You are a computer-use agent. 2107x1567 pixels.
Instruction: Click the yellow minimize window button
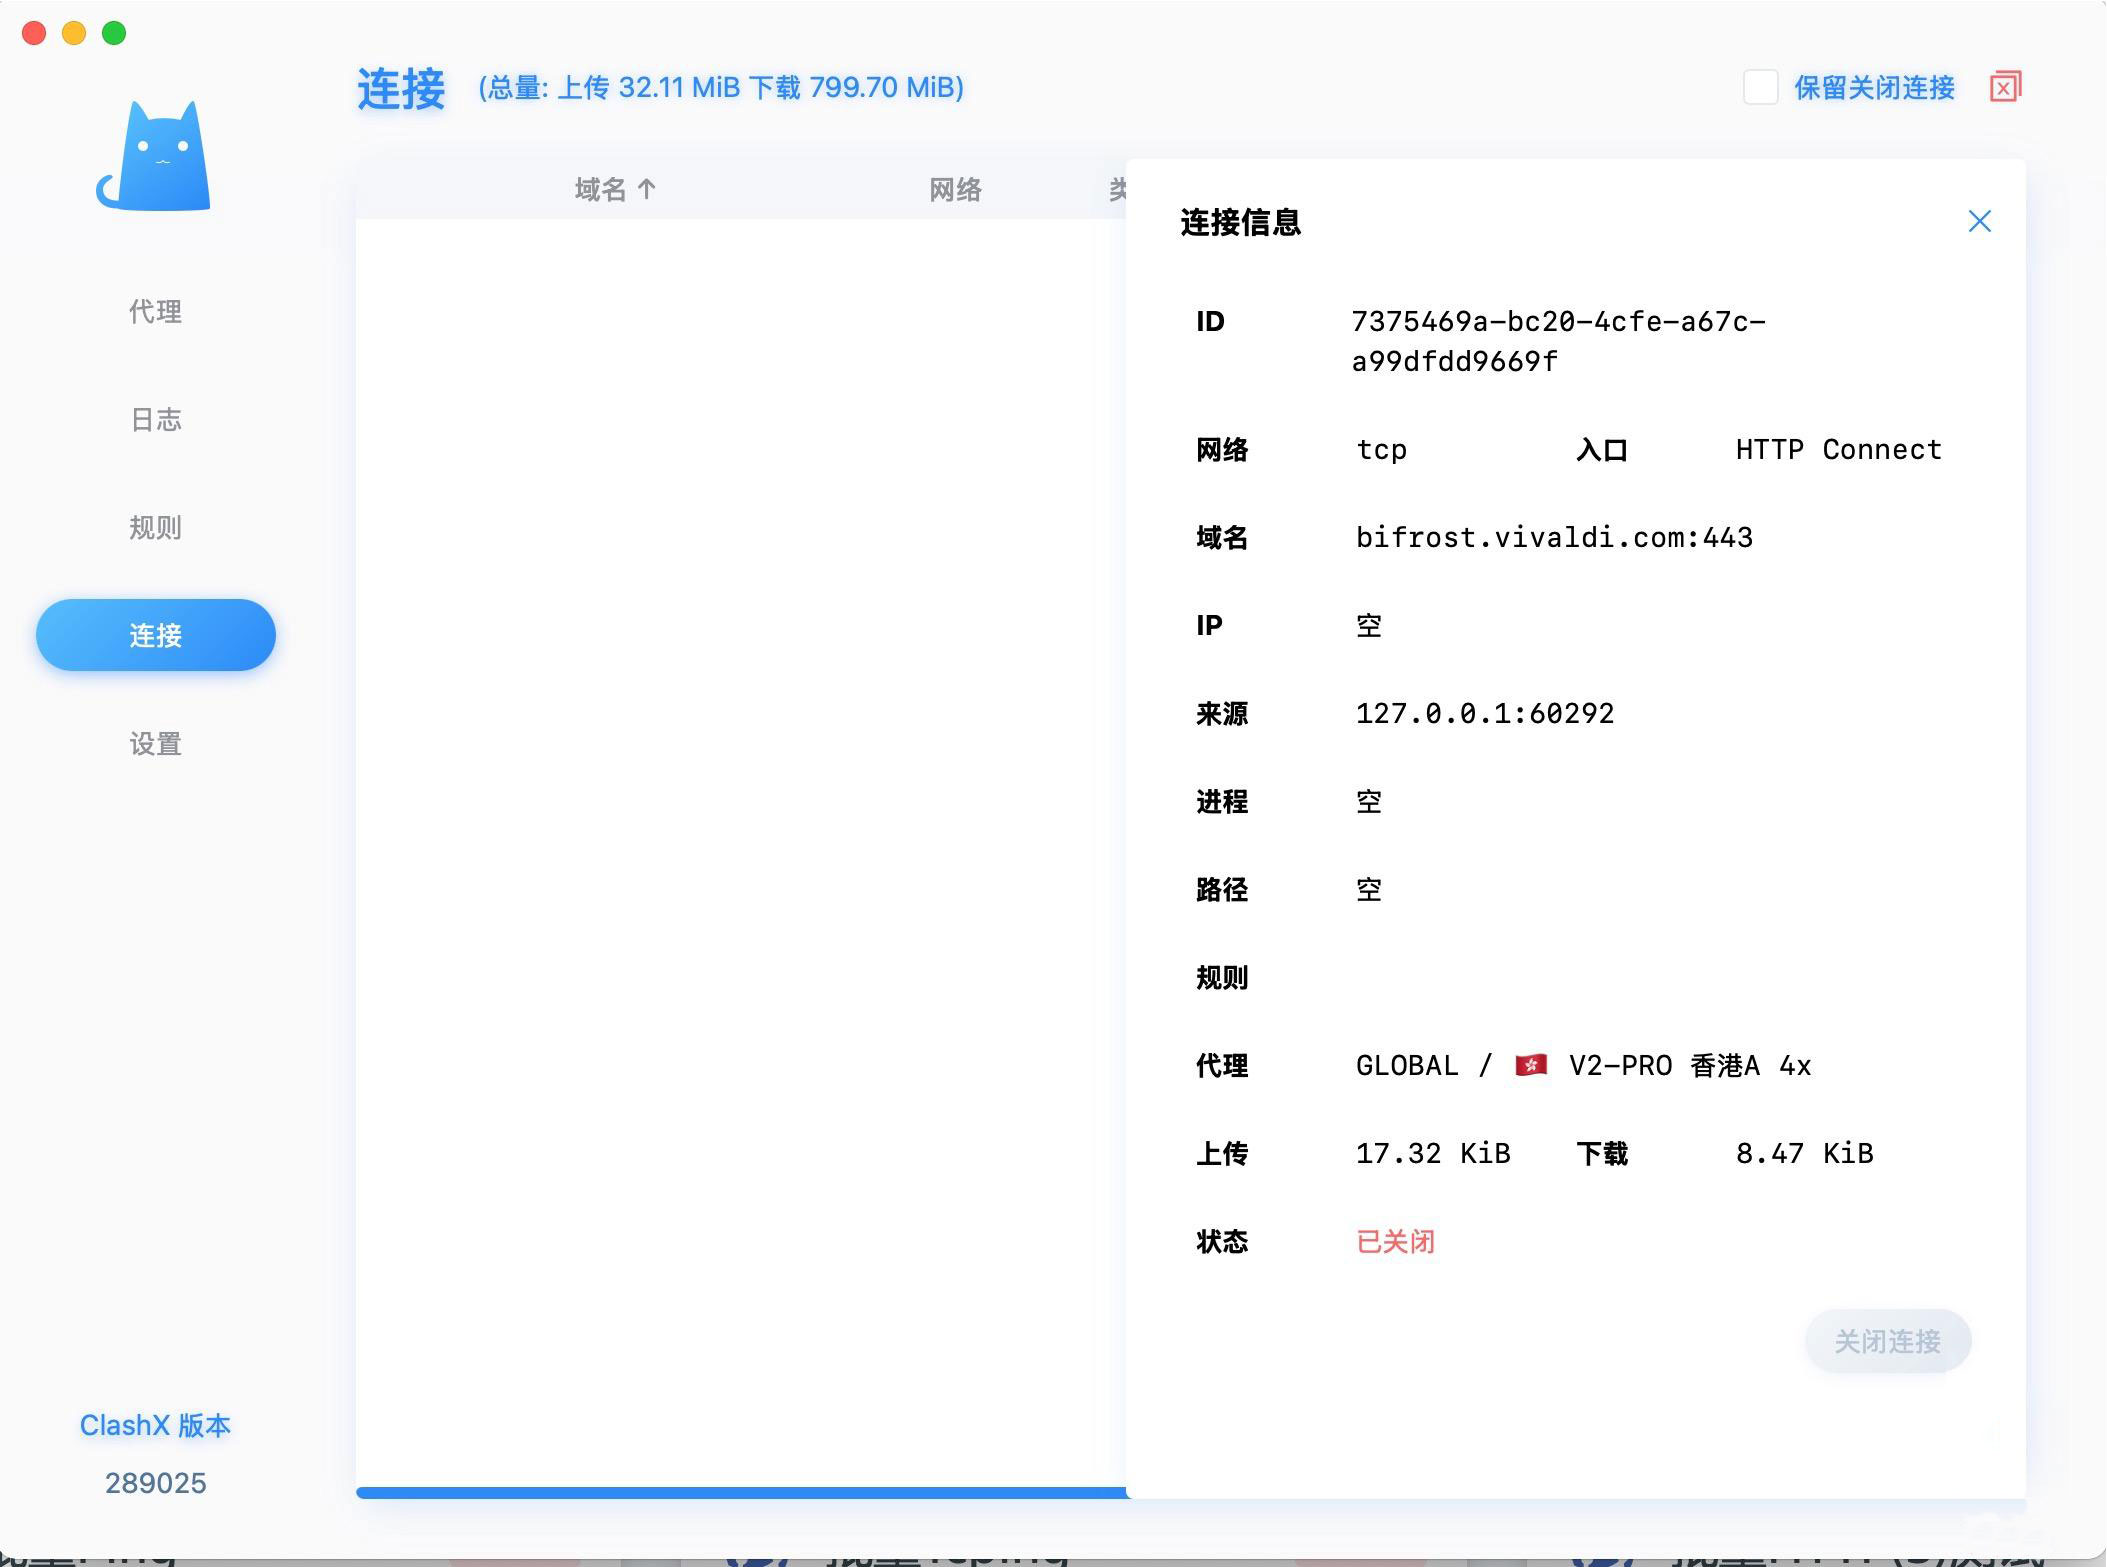click(74, 33)
